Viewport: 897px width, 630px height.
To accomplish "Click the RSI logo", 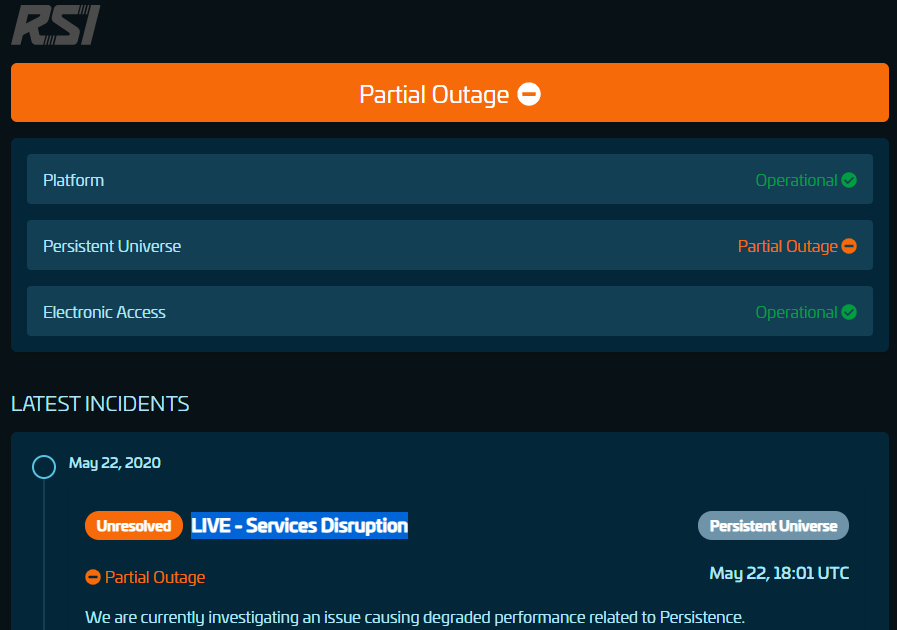I will tap(55, 25).
